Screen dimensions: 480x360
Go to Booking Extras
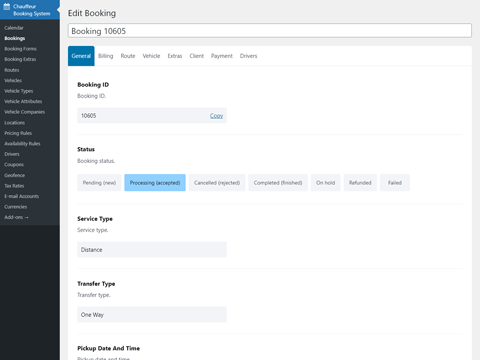coord(20,59)
